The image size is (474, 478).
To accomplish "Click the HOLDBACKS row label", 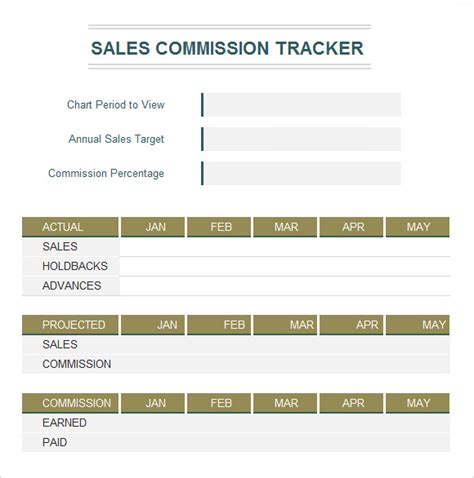I will coord(75,266).
